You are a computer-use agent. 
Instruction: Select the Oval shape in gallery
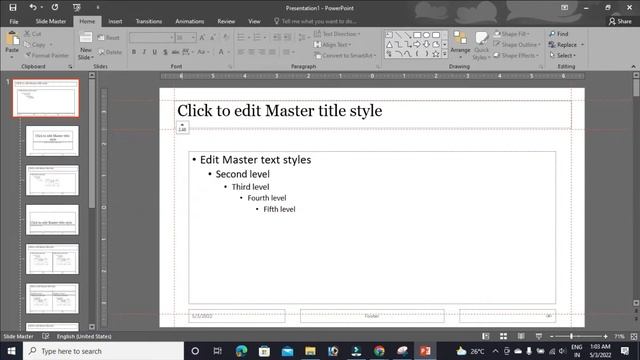coord(426,35)
